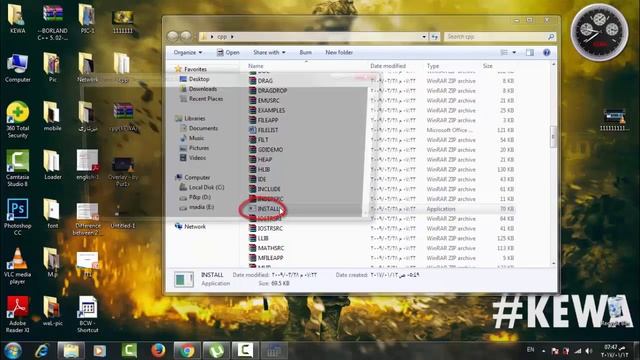640x360 pixels.
Task: Click the Windows Start button
Action: pyautogui.click(x=13, y=351)
